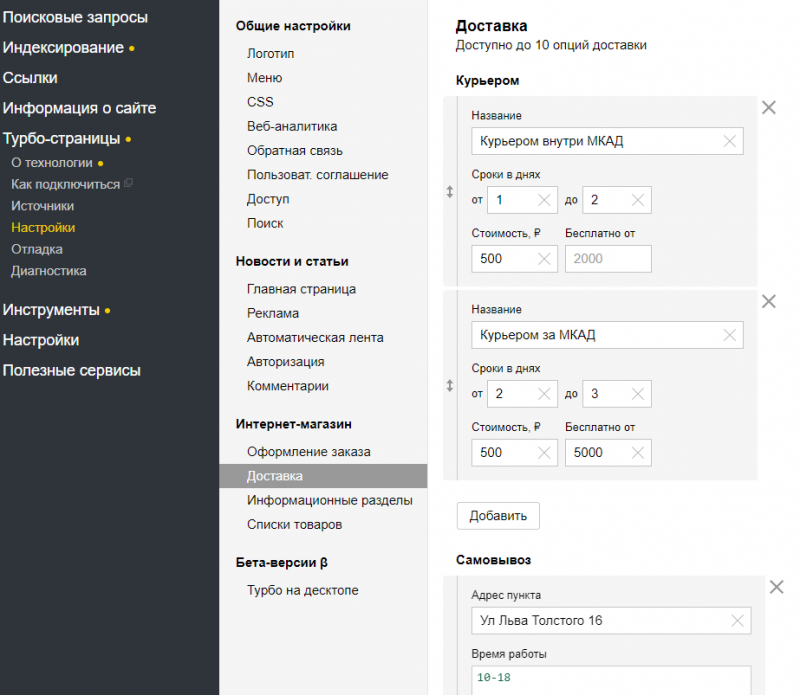Expand the Индексирование sidebar section
The width and height of the screenshot is (800, 695).
[x=63, y=48]
